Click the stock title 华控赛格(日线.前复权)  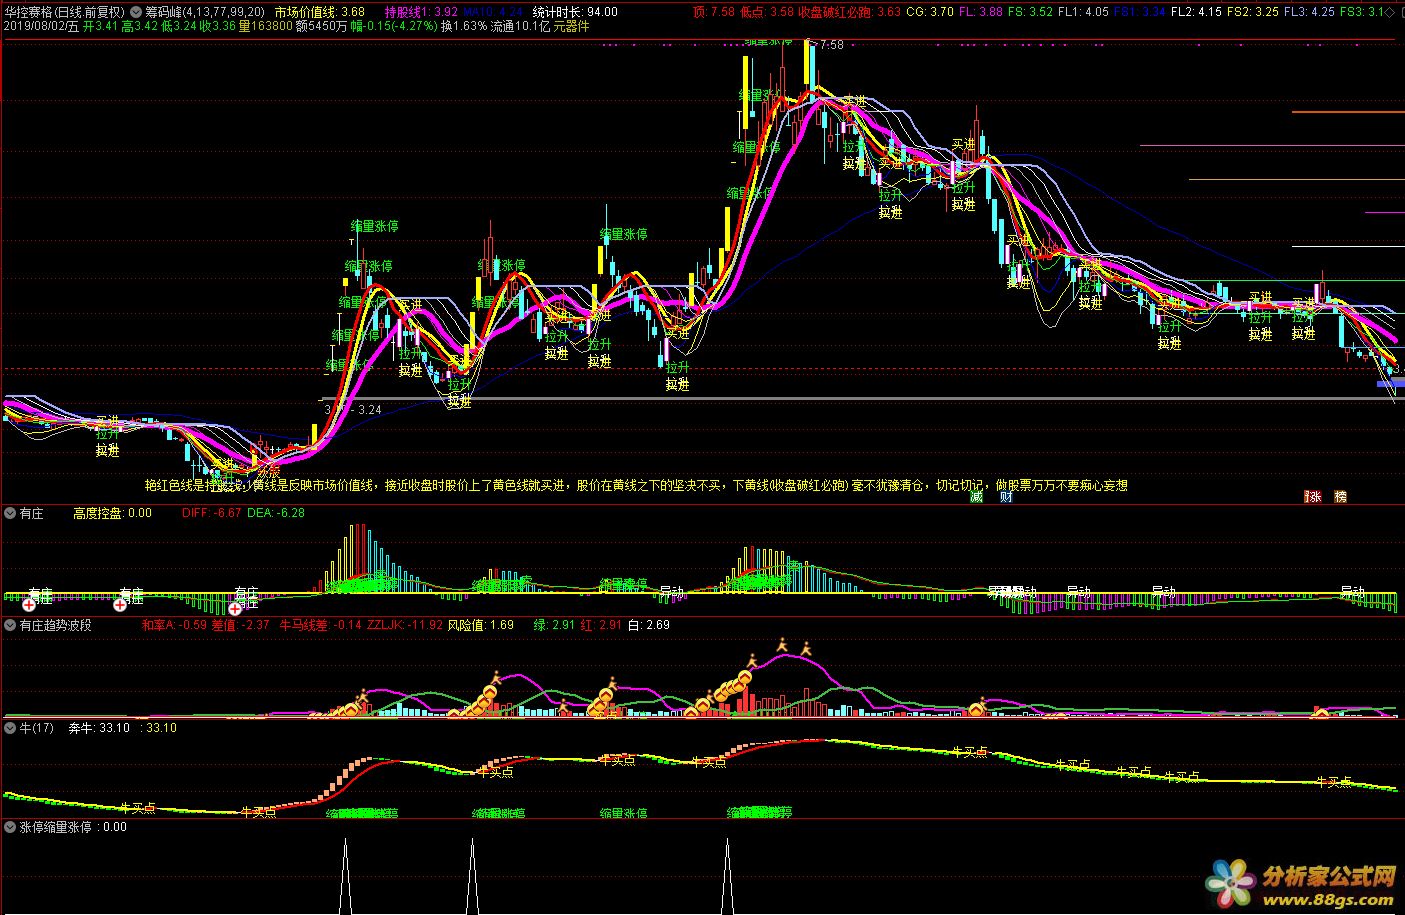[x=64, y=12]
